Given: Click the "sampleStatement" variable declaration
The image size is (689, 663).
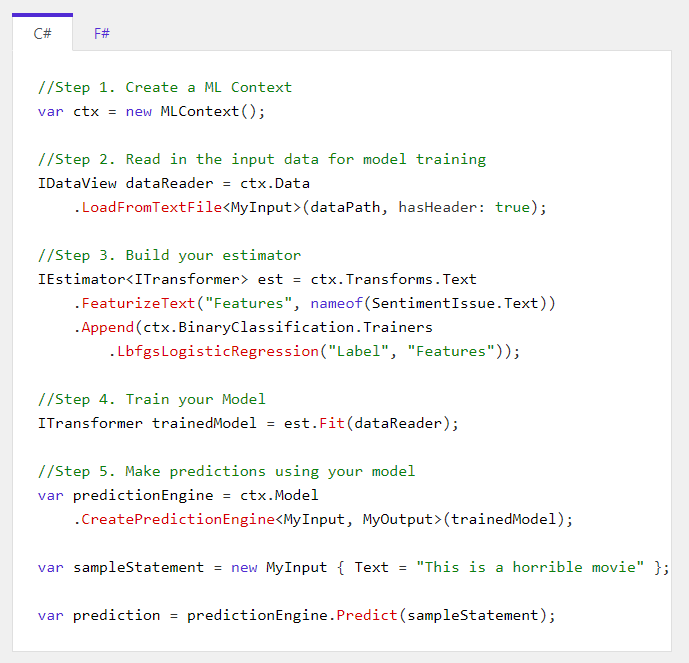Looking at the screenshot, I should (138, 567).
